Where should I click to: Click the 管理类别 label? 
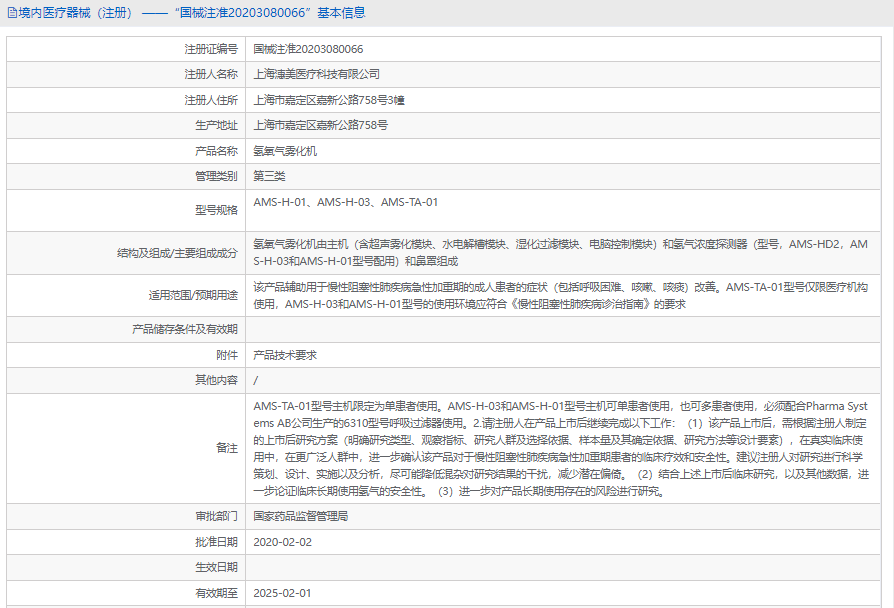[216, 176]
